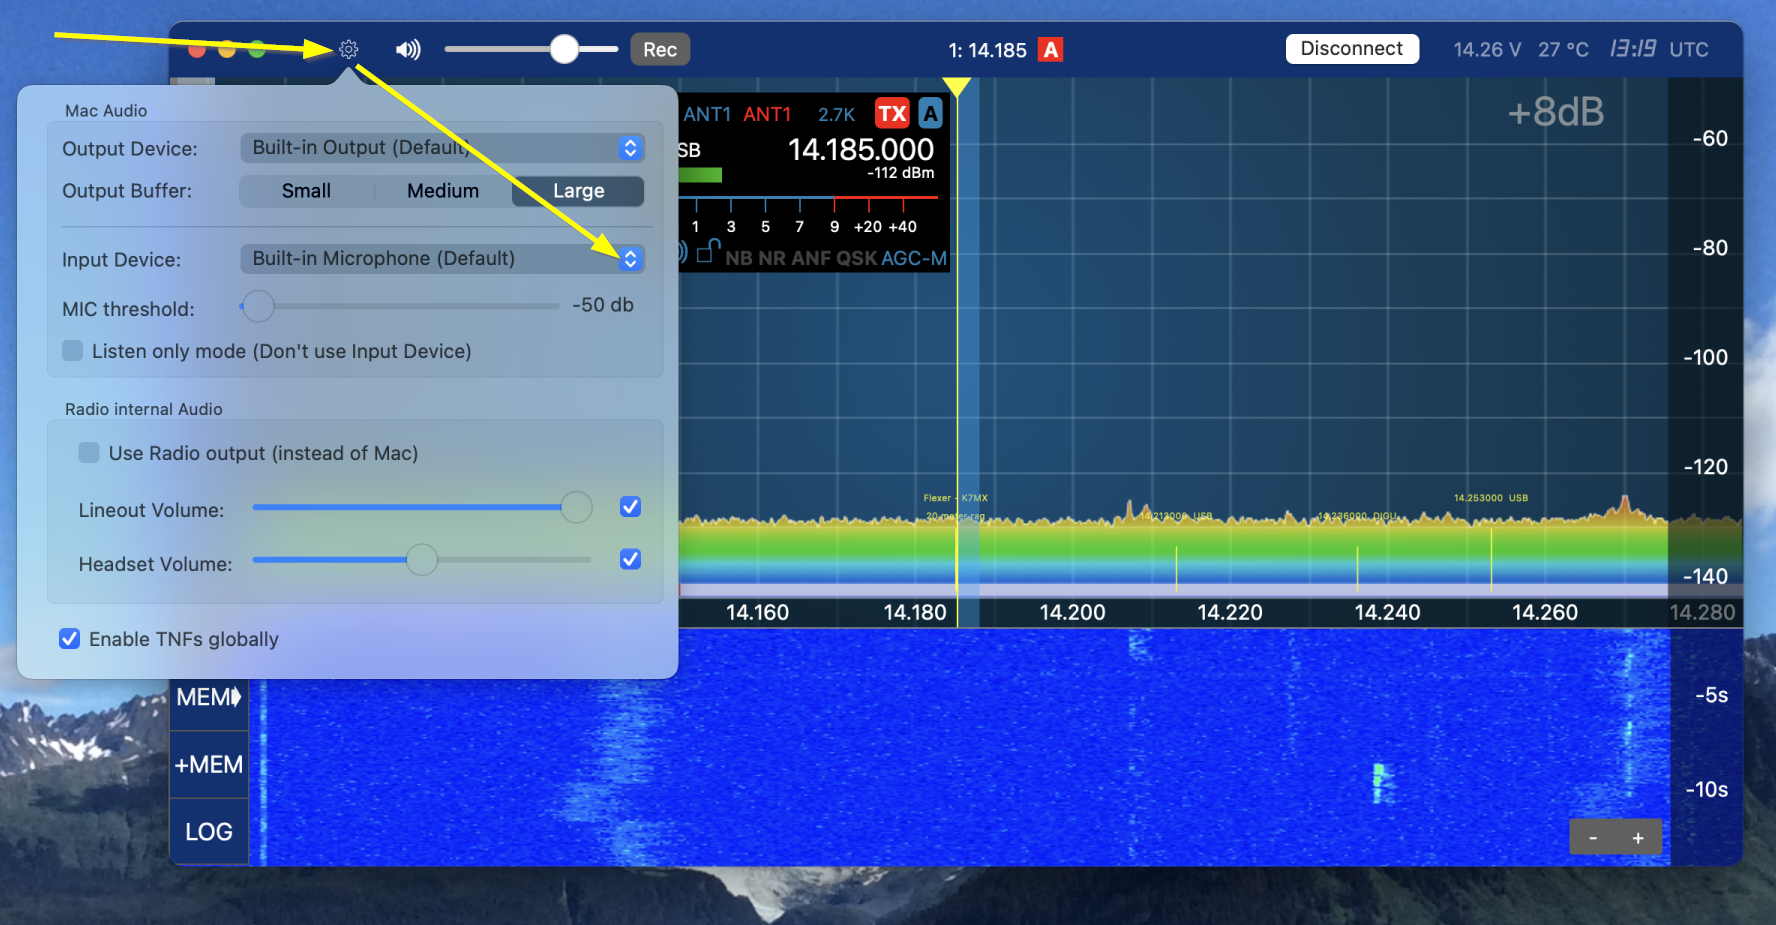Select Small output buffer segment
This screenshot has width=1776, height=925.
306,191
